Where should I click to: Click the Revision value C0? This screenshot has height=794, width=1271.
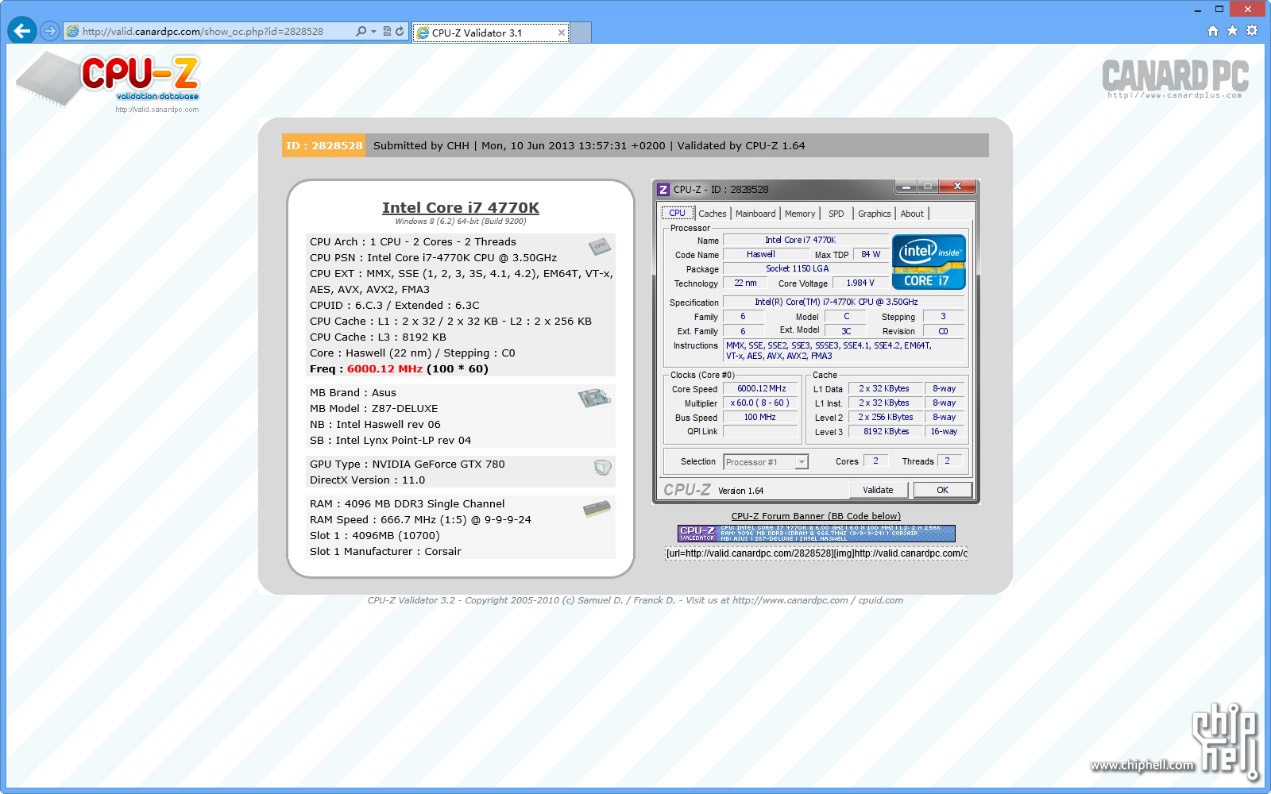coord(942,331)
